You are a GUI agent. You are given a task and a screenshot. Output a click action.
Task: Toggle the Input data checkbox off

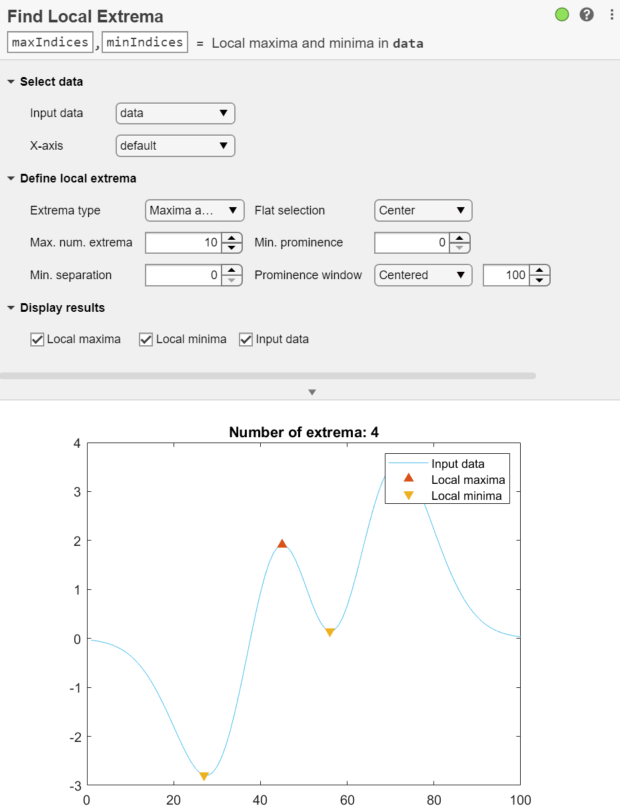pos(245,339)
